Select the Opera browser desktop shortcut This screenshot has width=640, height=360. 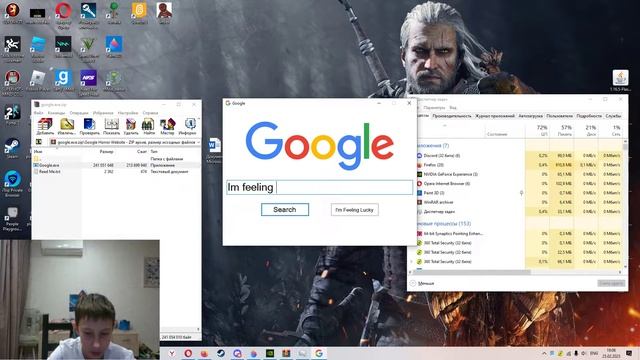(x=63, y=16)
